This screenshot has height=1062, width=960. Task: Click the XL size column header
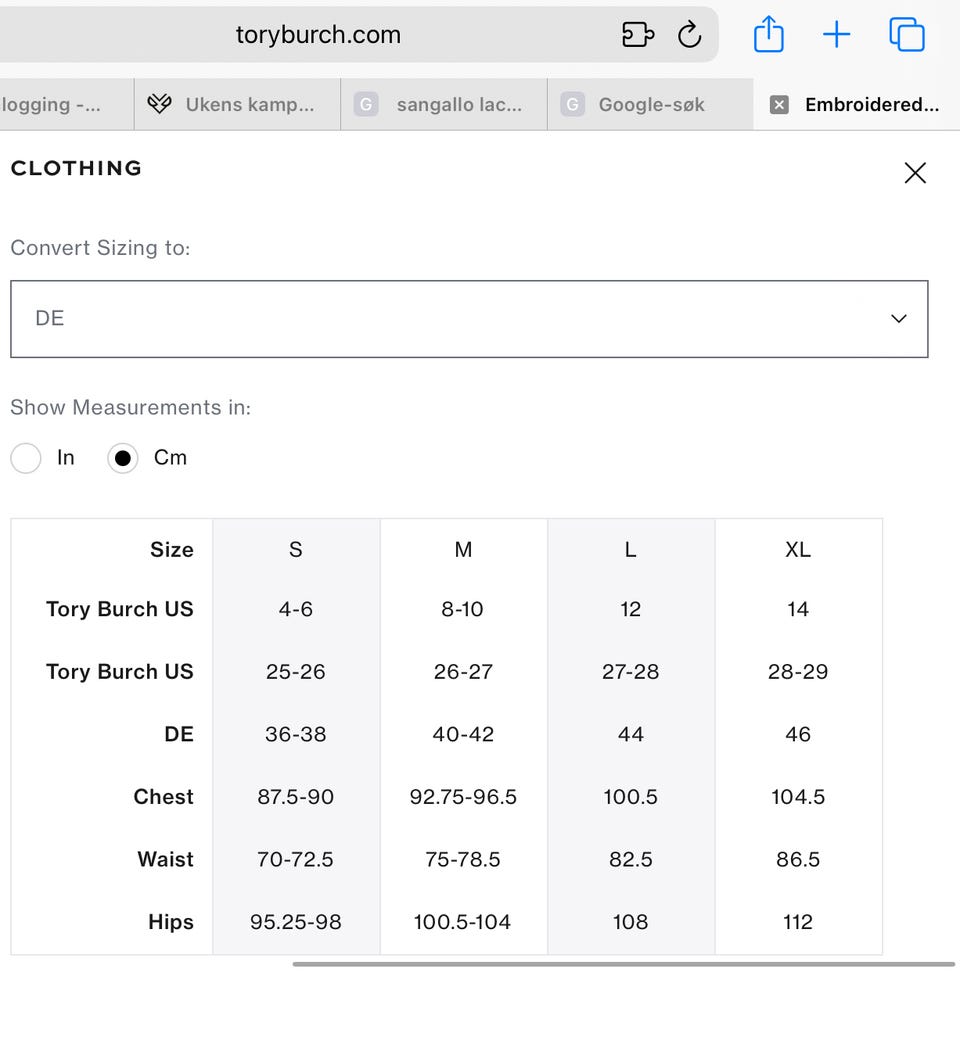[798, 549]
